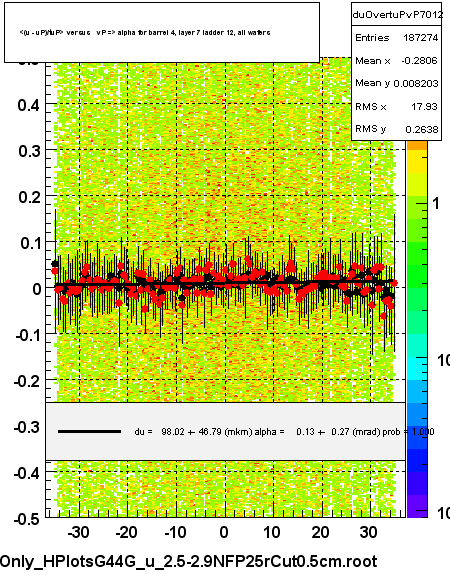Viewport: 450px width, 575px height.
Task: Click the x-axis label -30
Action: click(78, 532)
